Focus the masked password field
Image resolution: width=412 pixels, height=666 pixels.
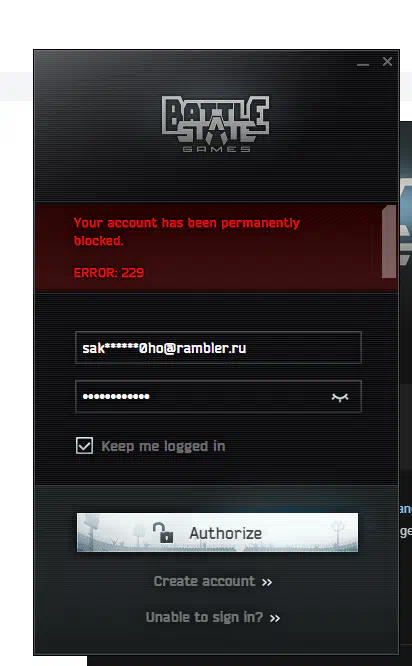(218, 397)
